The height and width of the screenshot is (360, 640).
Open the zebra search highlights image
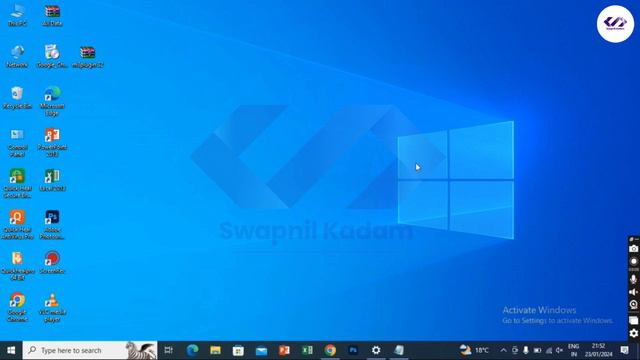click(x=141, y=350)
